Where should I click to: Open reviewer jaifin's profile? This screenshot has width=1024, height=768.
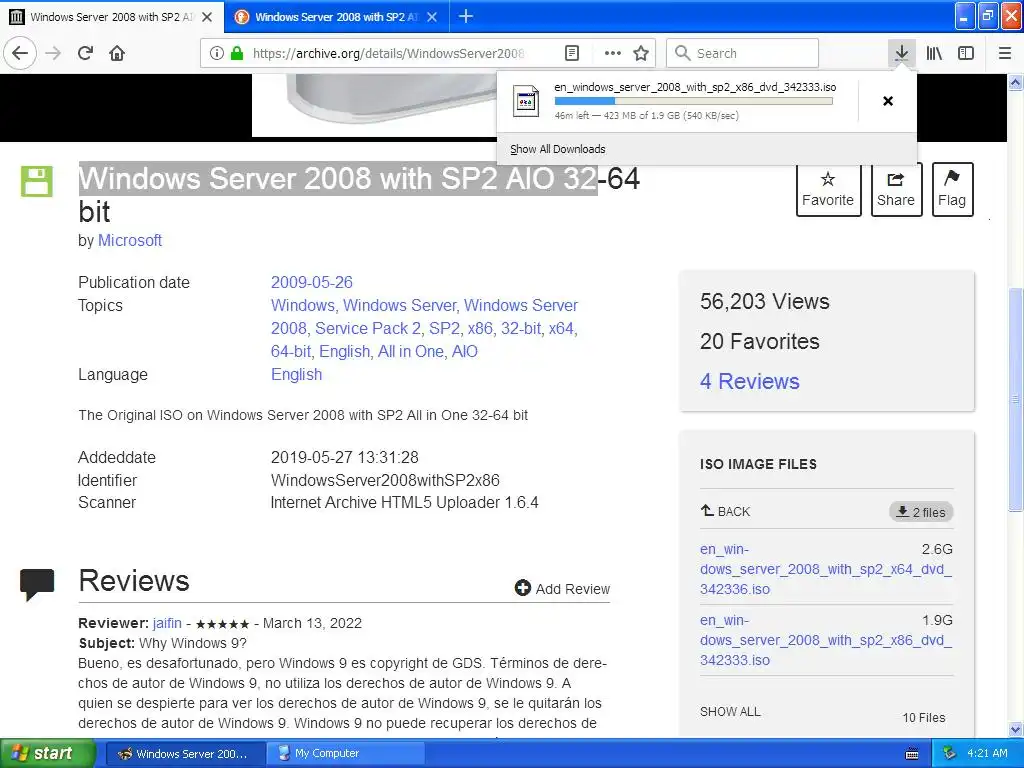pos(167,623)
